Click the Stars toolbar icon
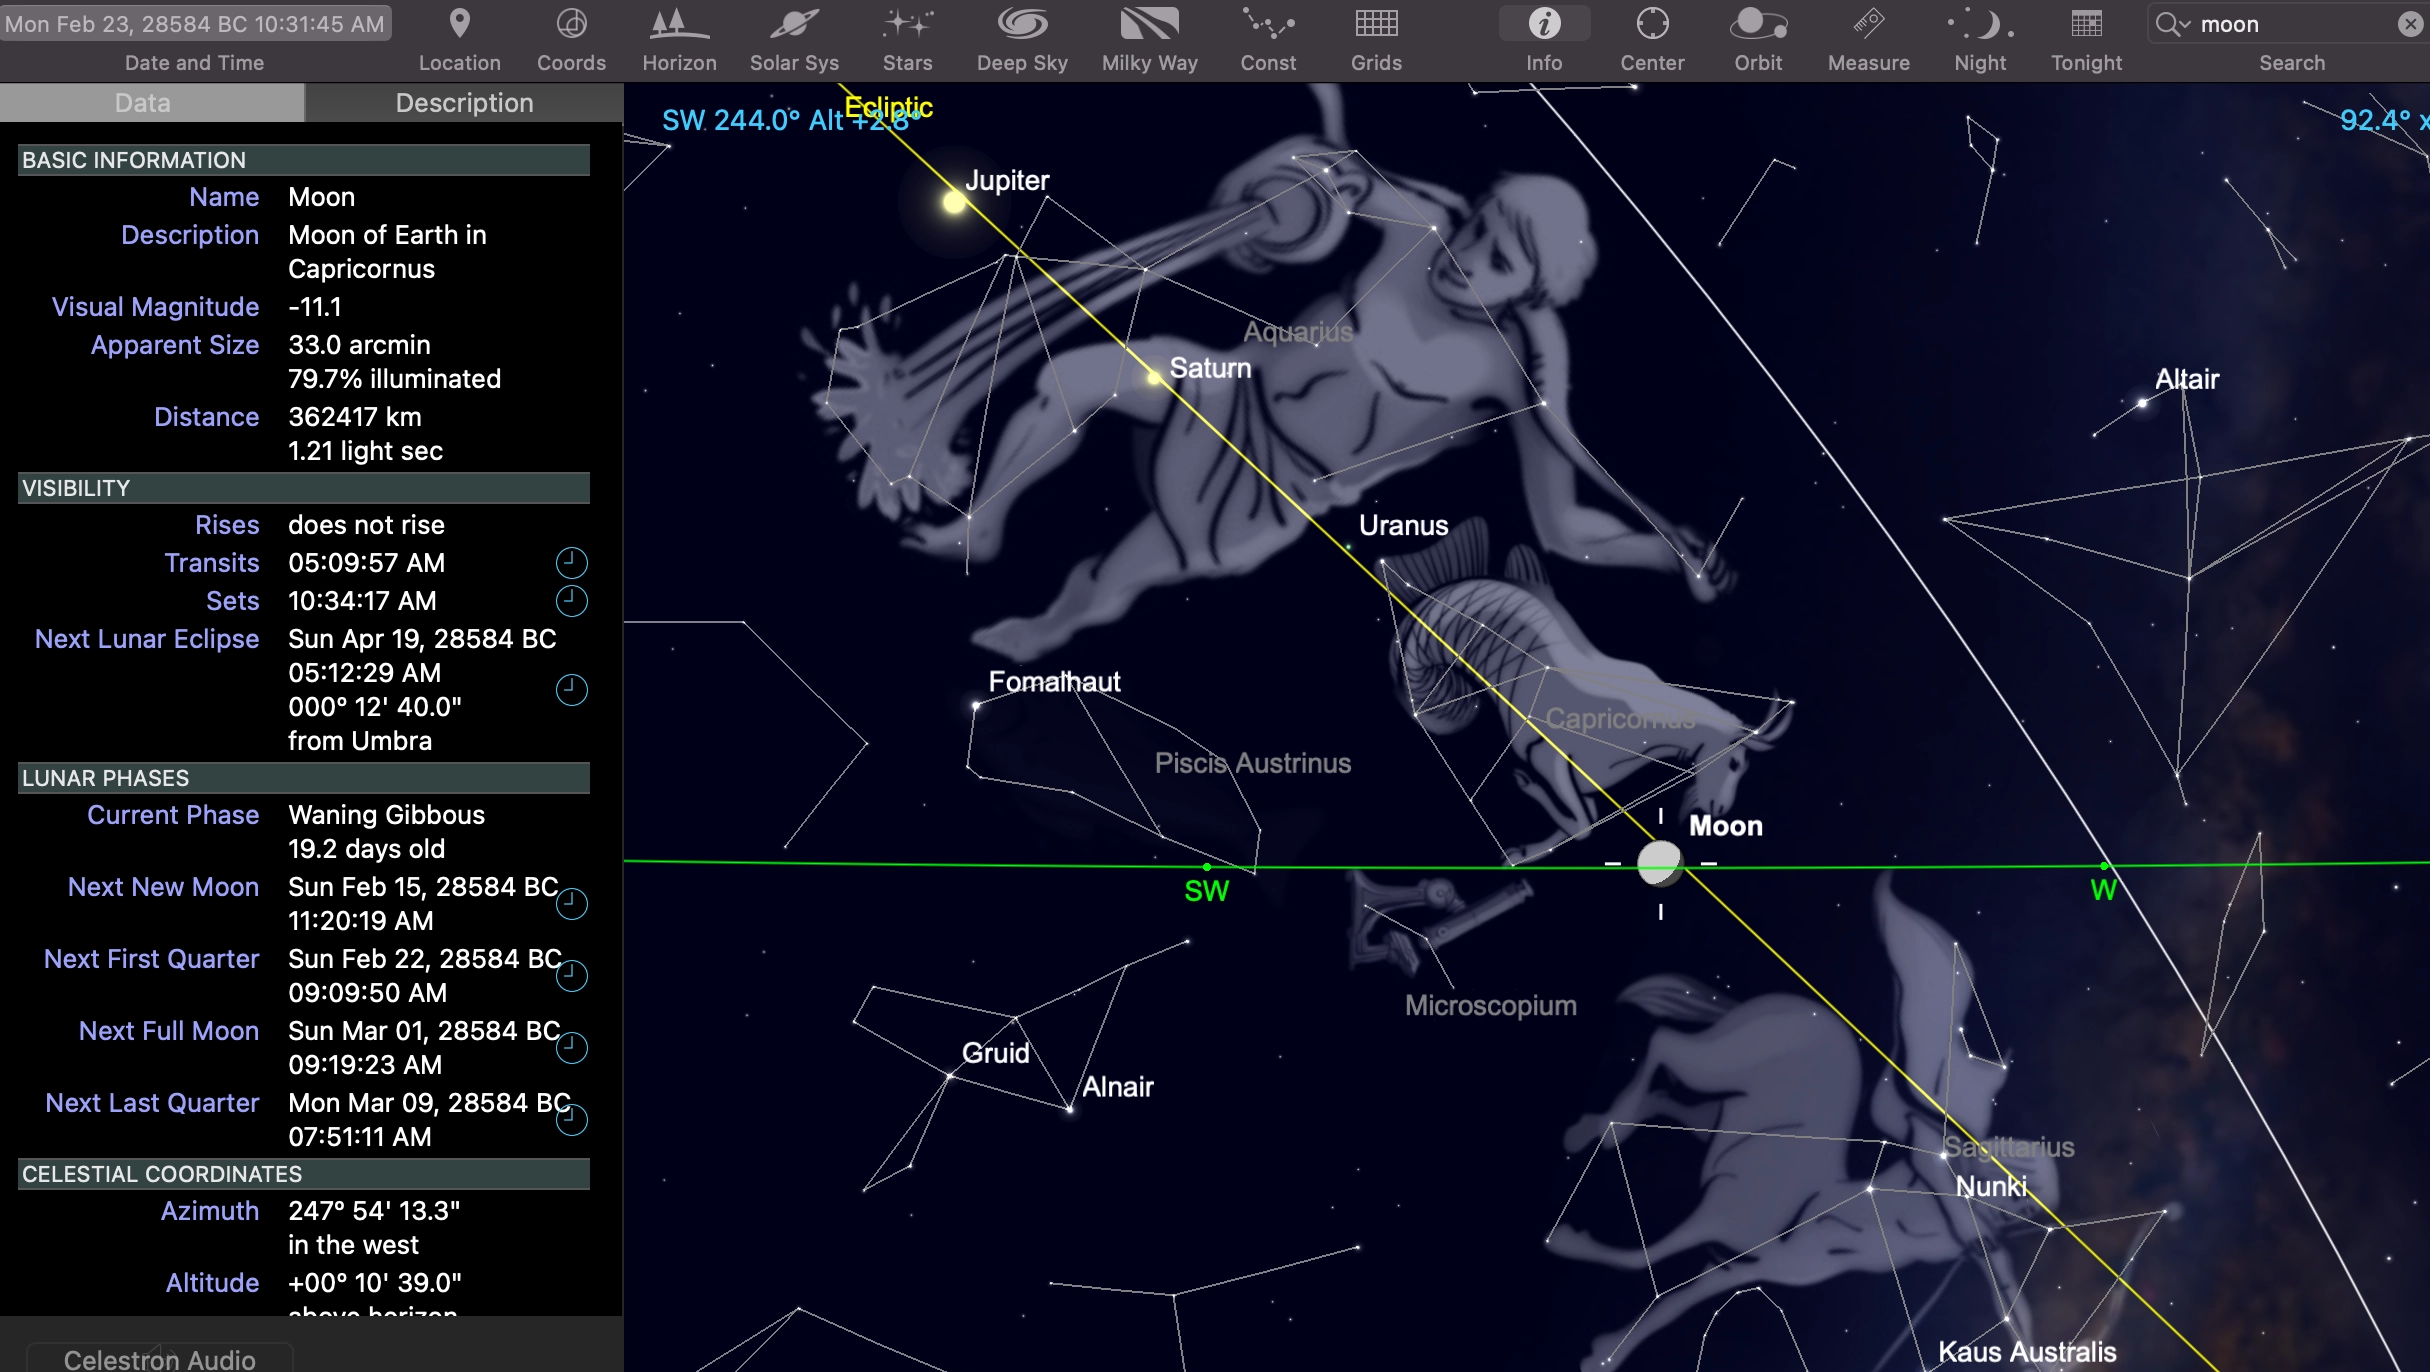Image resolution: width=2430 pixels, height=1372 pixels. click(x=907, y=24)
